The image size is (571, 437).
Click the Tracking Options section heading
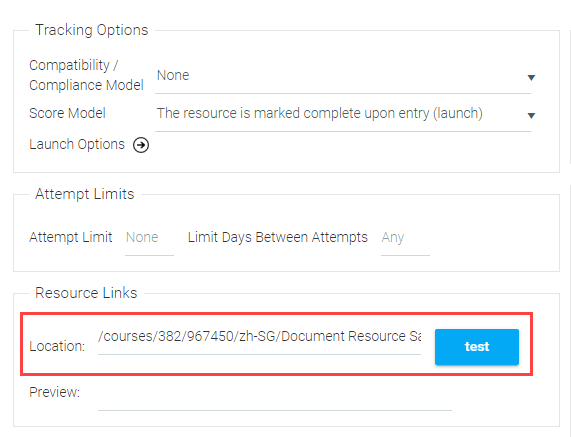92,30
